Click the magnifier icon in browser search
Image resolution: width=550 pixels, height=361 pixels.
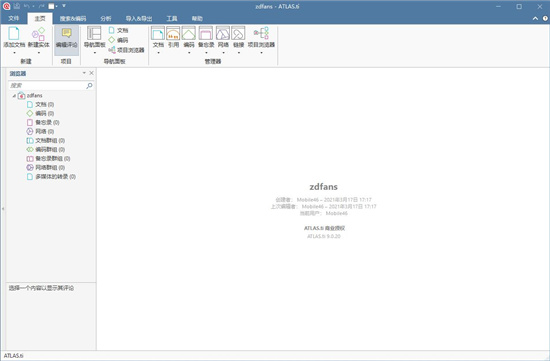[89, 85]
